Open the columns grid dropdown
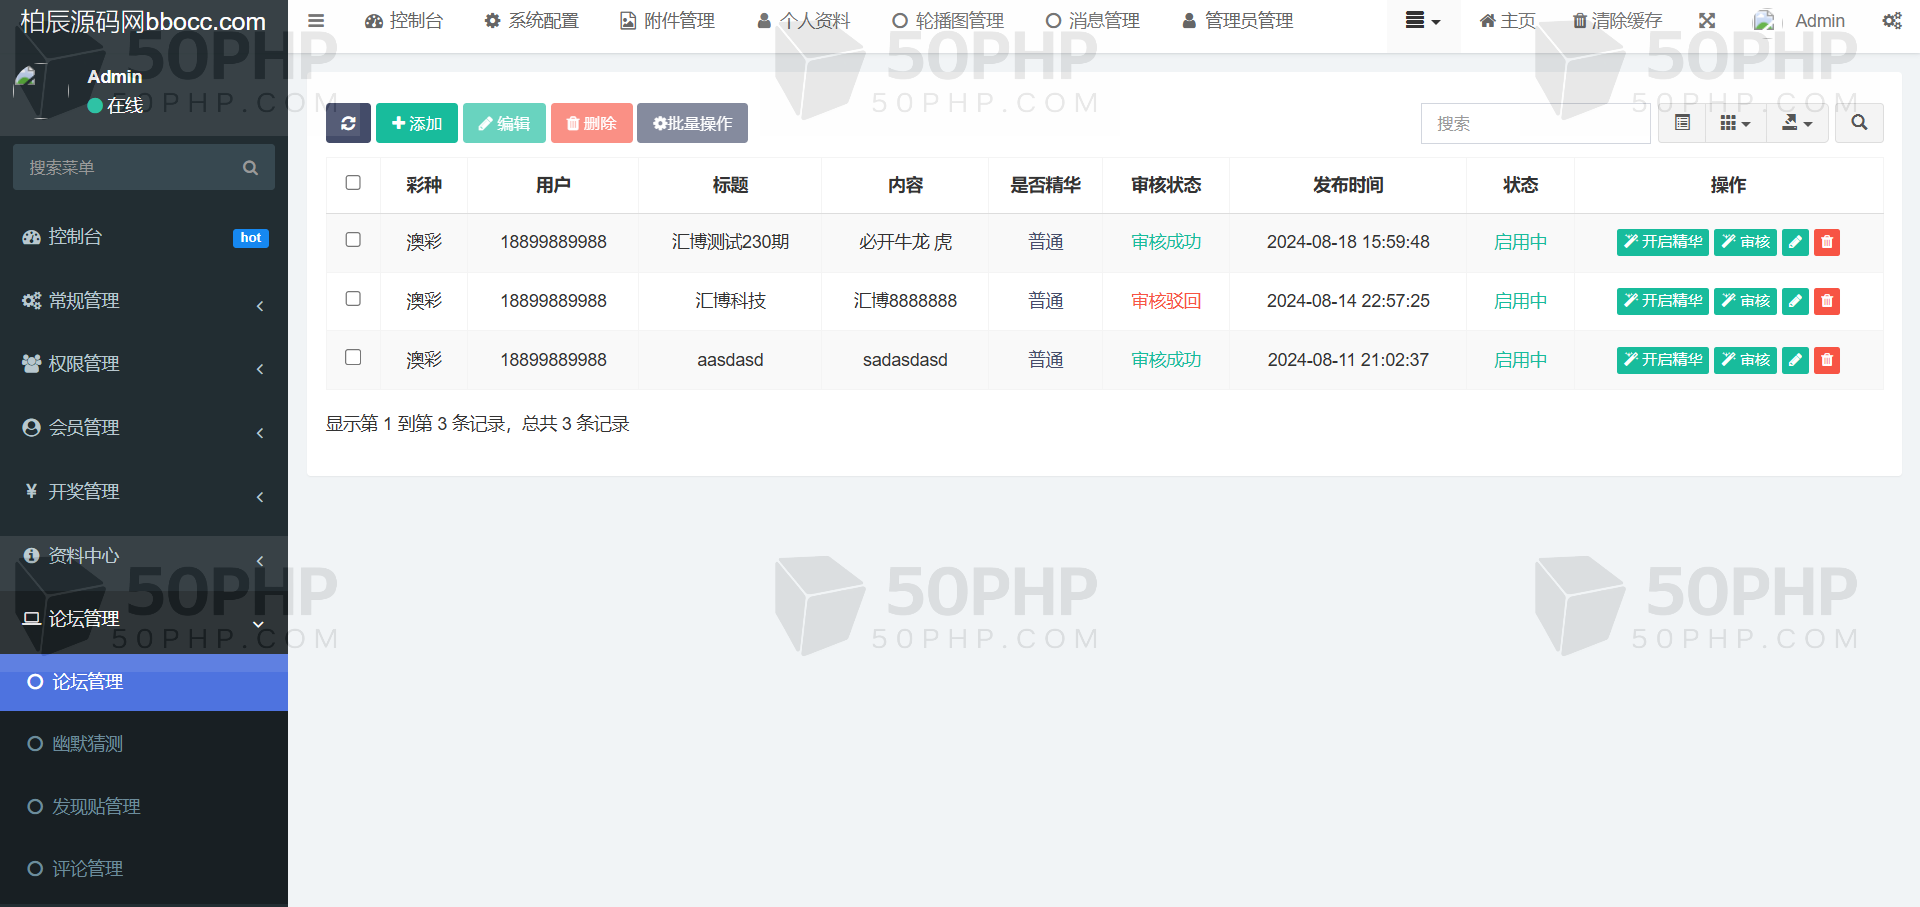This screenshot has height=907, width=1920. 1735,123
